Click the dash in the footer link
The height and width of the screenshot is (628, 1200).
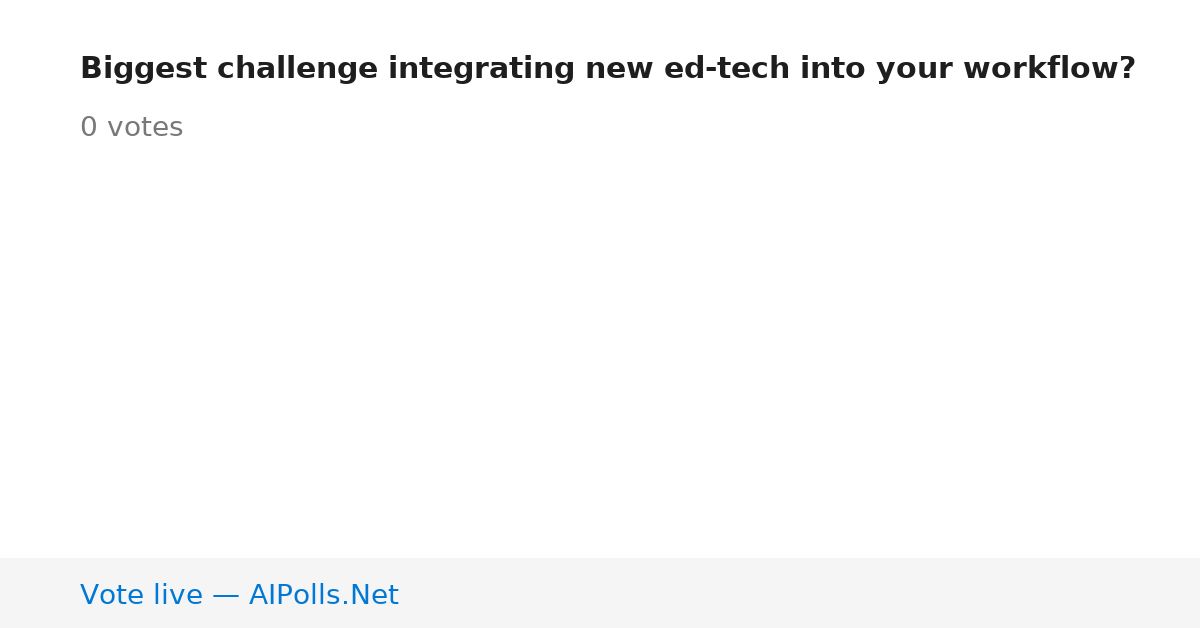[x=226, y=596]
